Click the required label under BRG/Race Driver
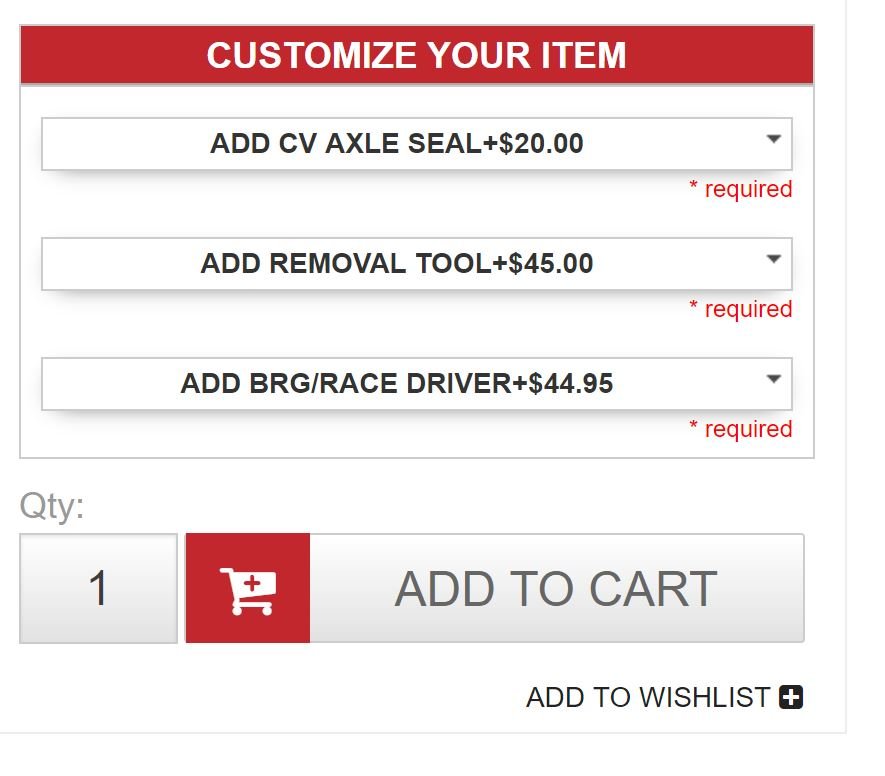 click(x=741, y=429)
